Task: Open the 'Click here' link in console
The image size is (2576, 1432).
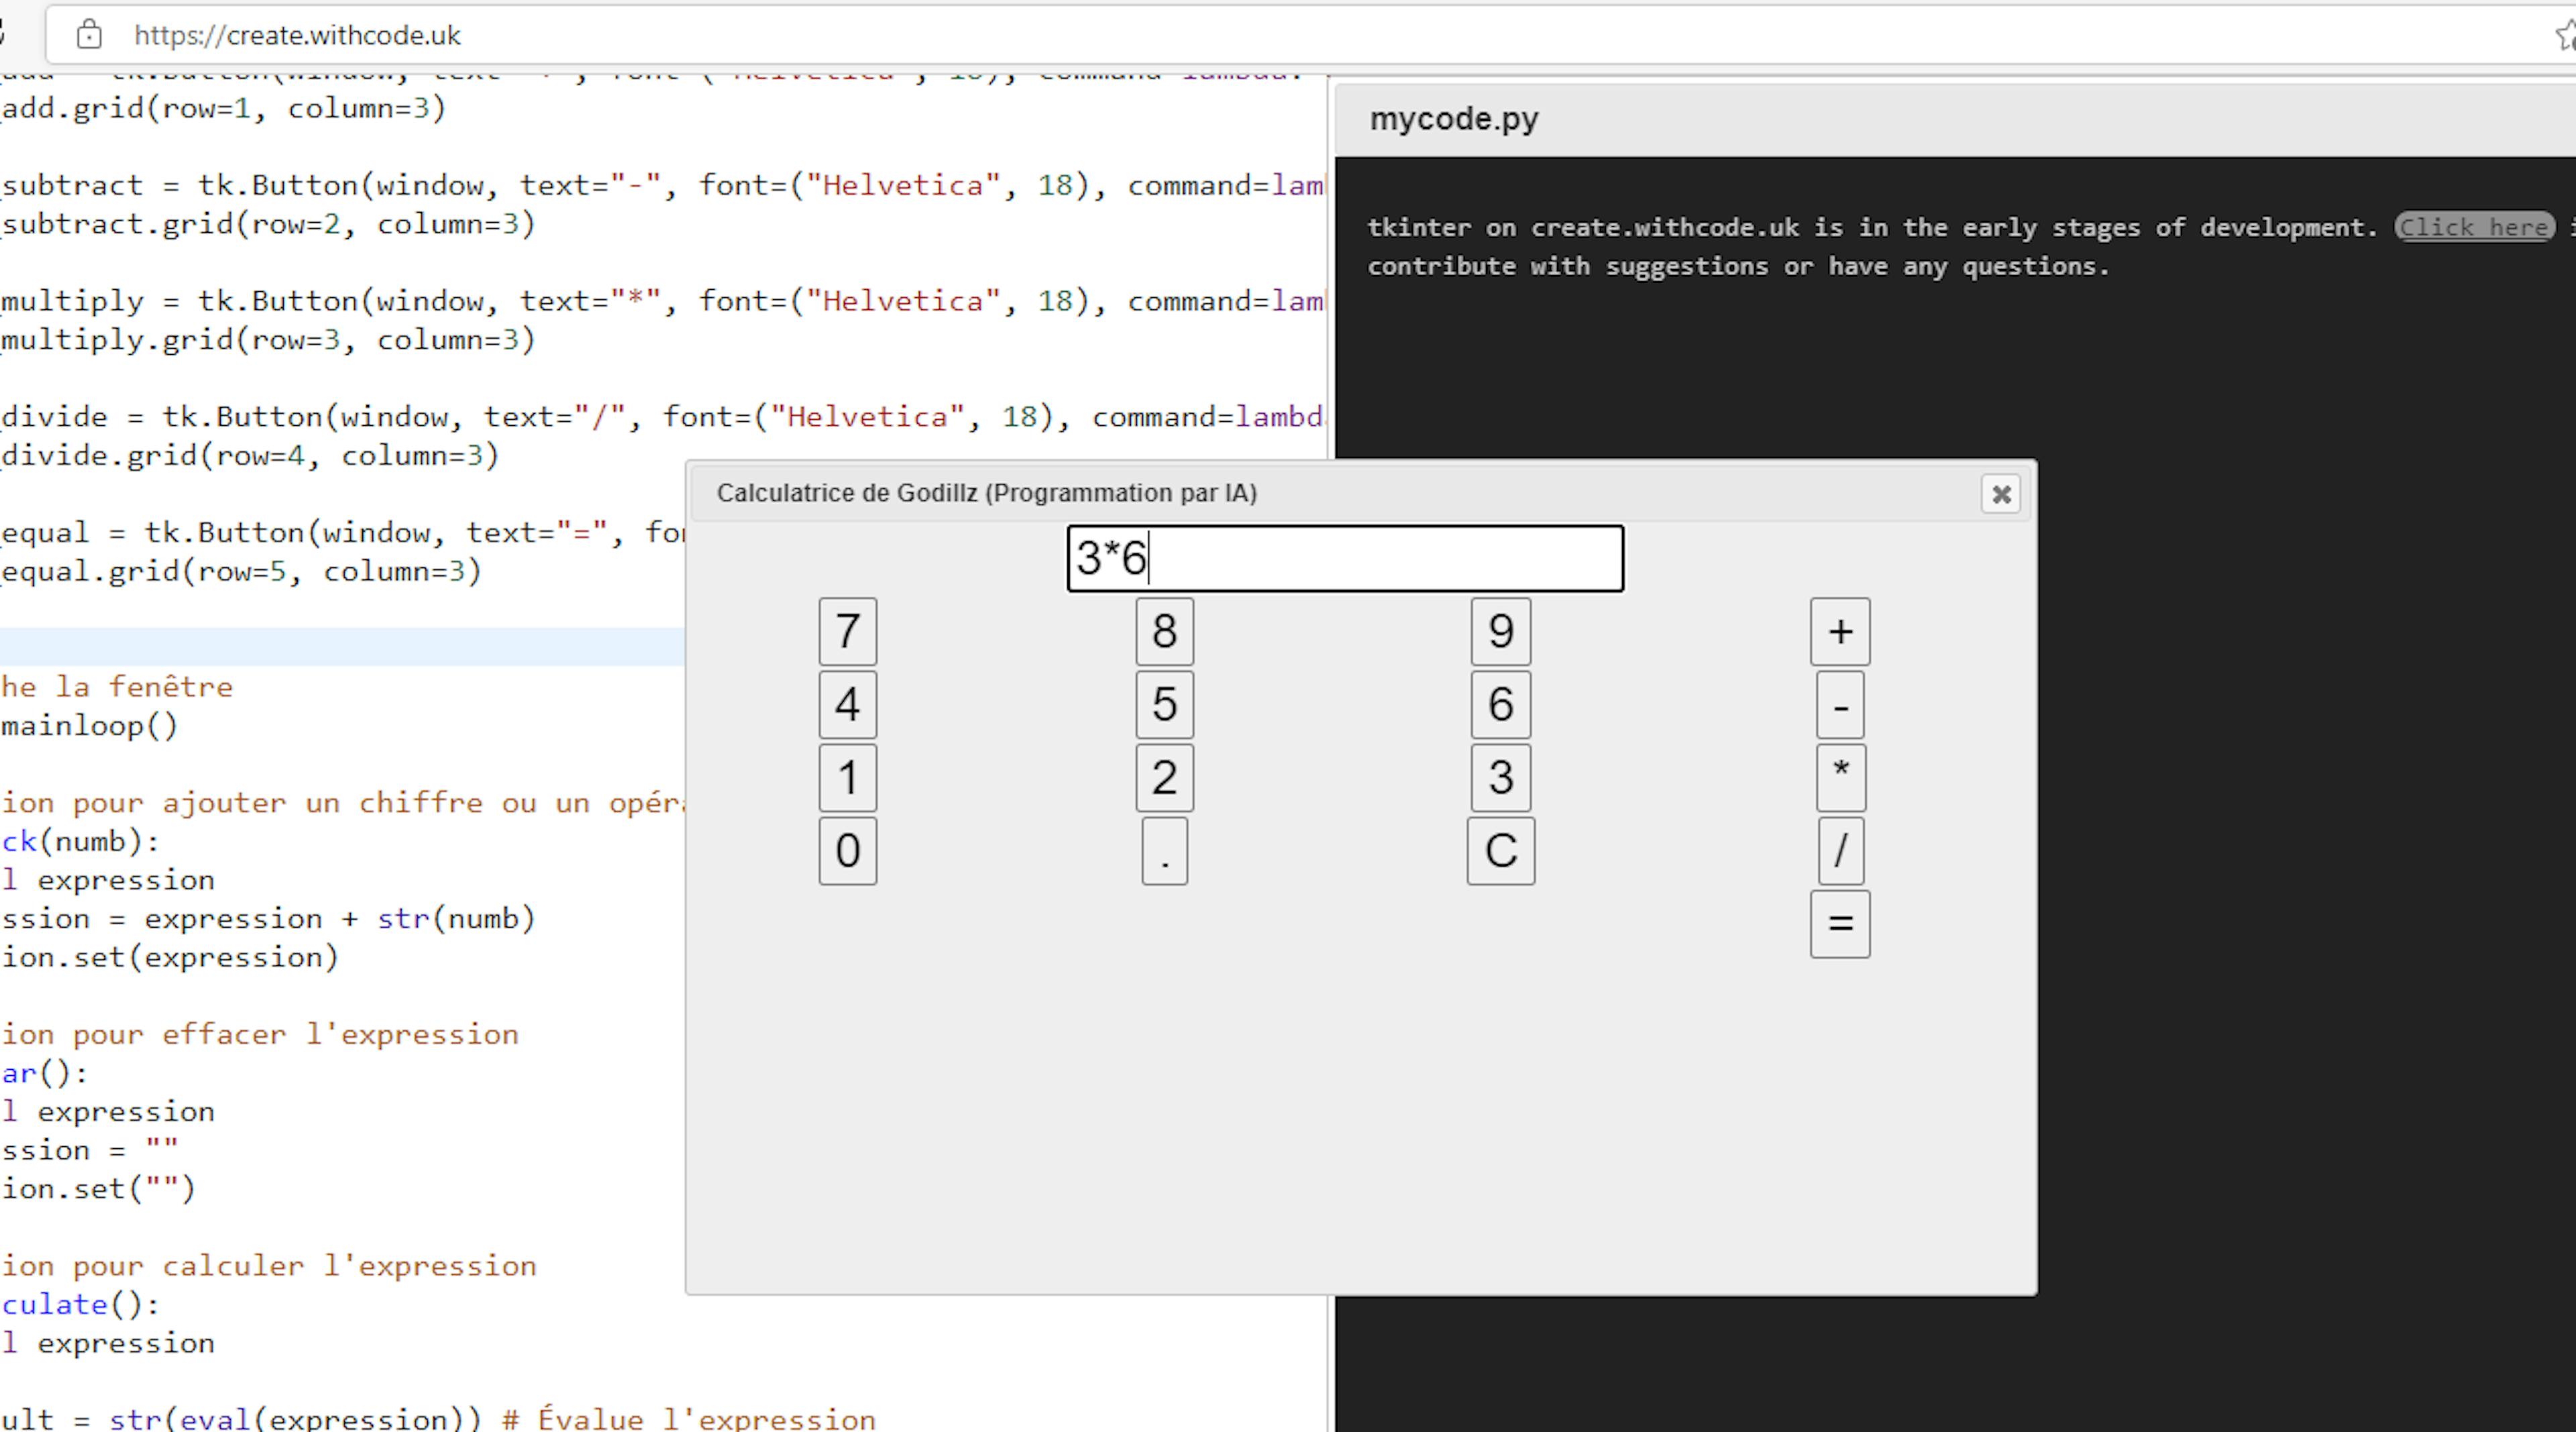Action: pyautogui.click(x=2474, y=227)
